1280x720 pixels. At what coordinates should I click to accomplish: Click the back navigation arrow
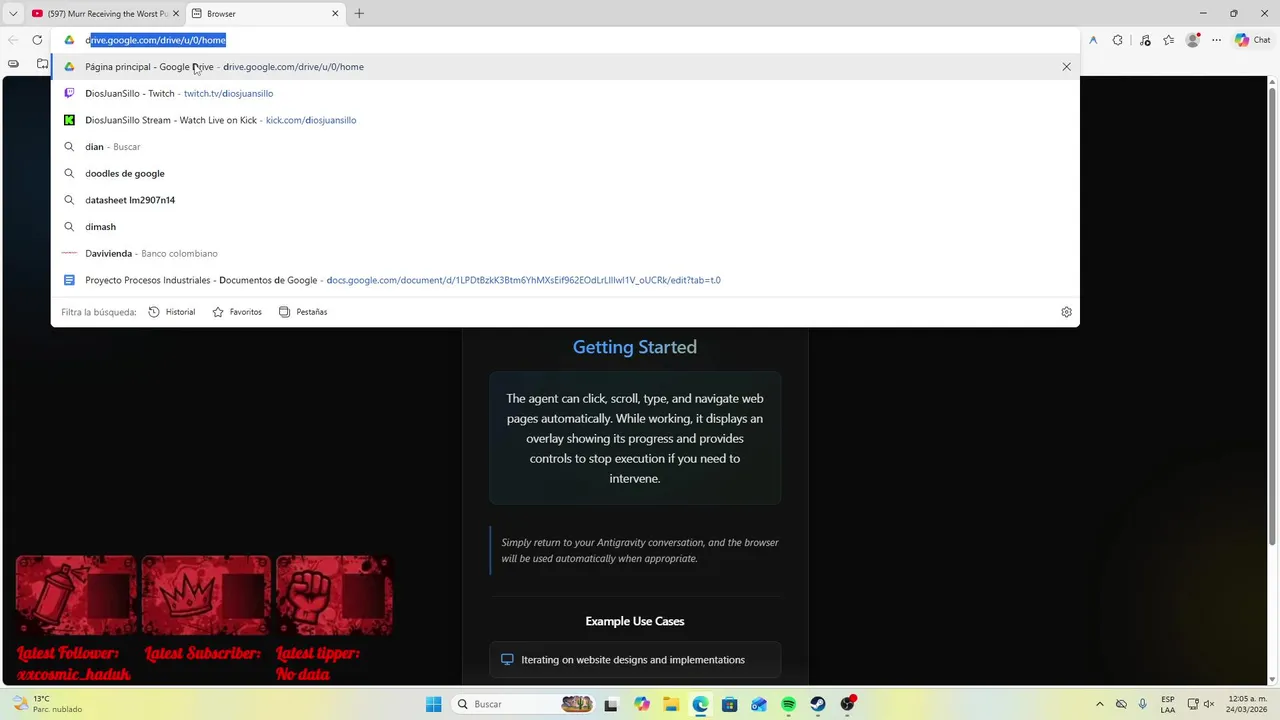[x=12, y=40]
